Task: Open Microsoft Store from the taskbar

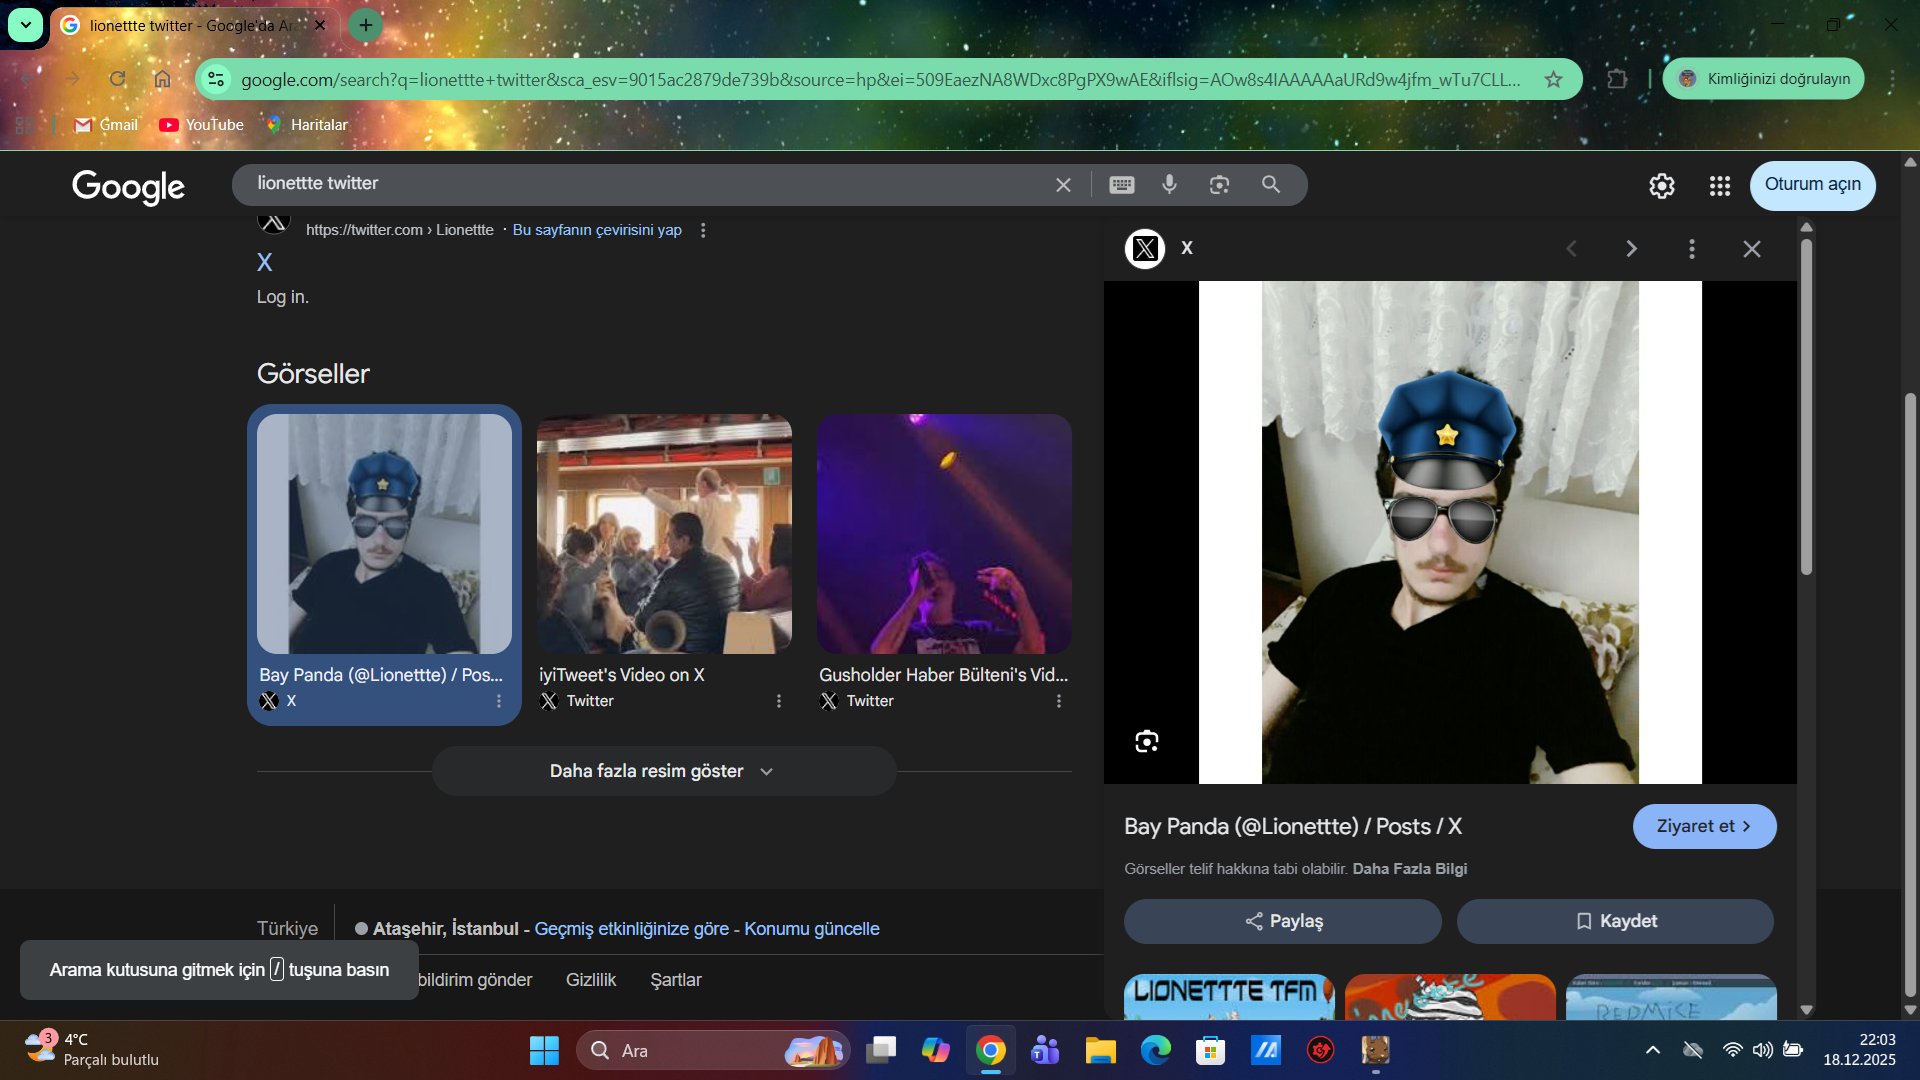Action: tap(1211, 1050)
